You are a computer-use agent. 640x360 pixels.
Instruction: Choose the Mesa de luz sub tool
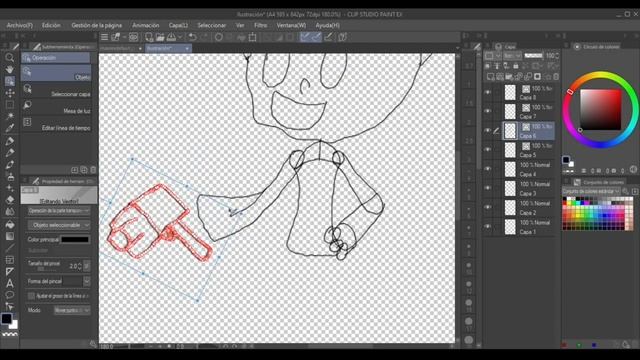pos(56,107)
